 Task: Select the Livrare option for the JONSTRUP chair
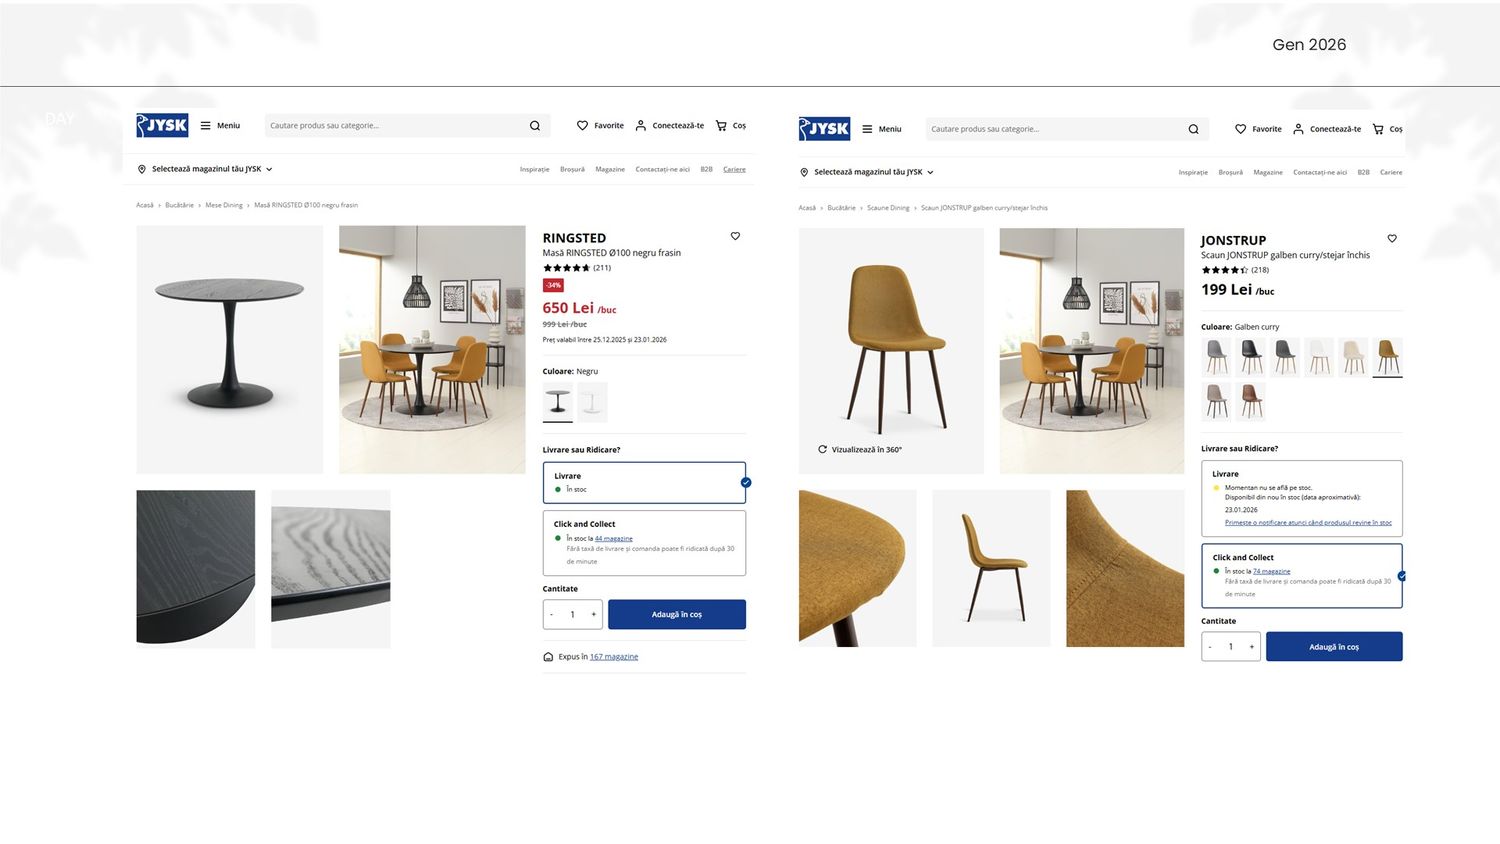pos(1302,498)
